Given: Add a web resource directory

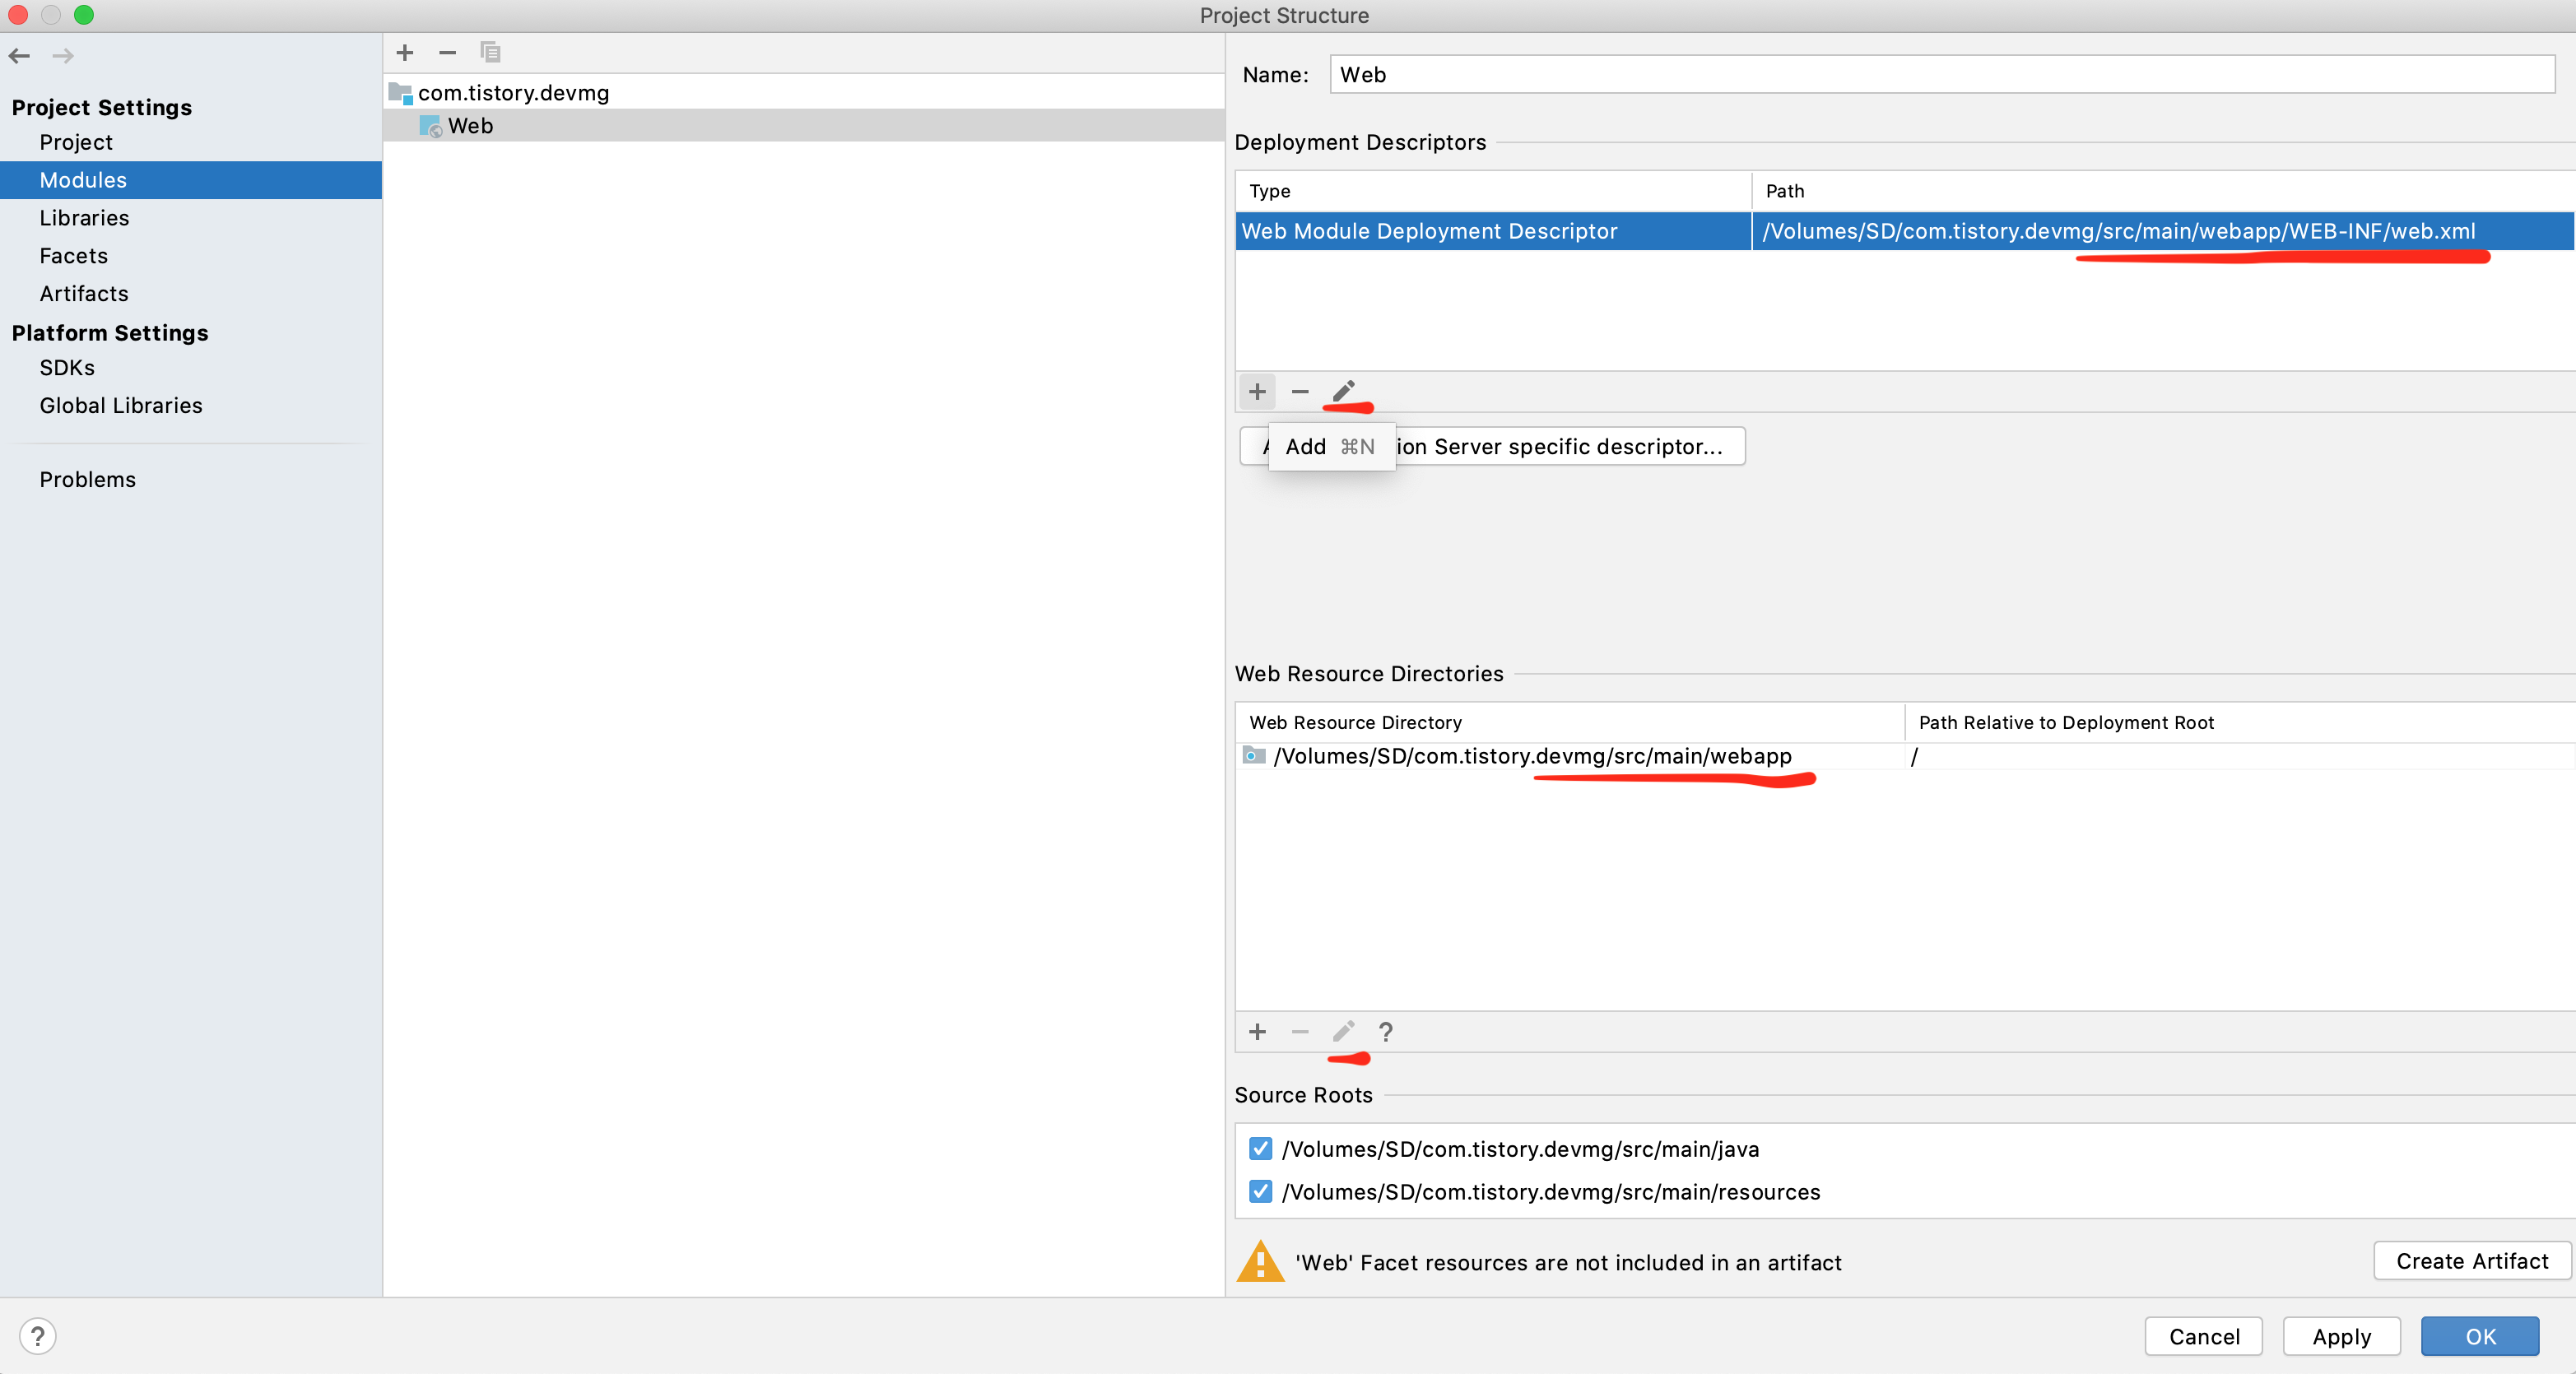Looking at the screenshot, I should [x=1257, y=1031].
